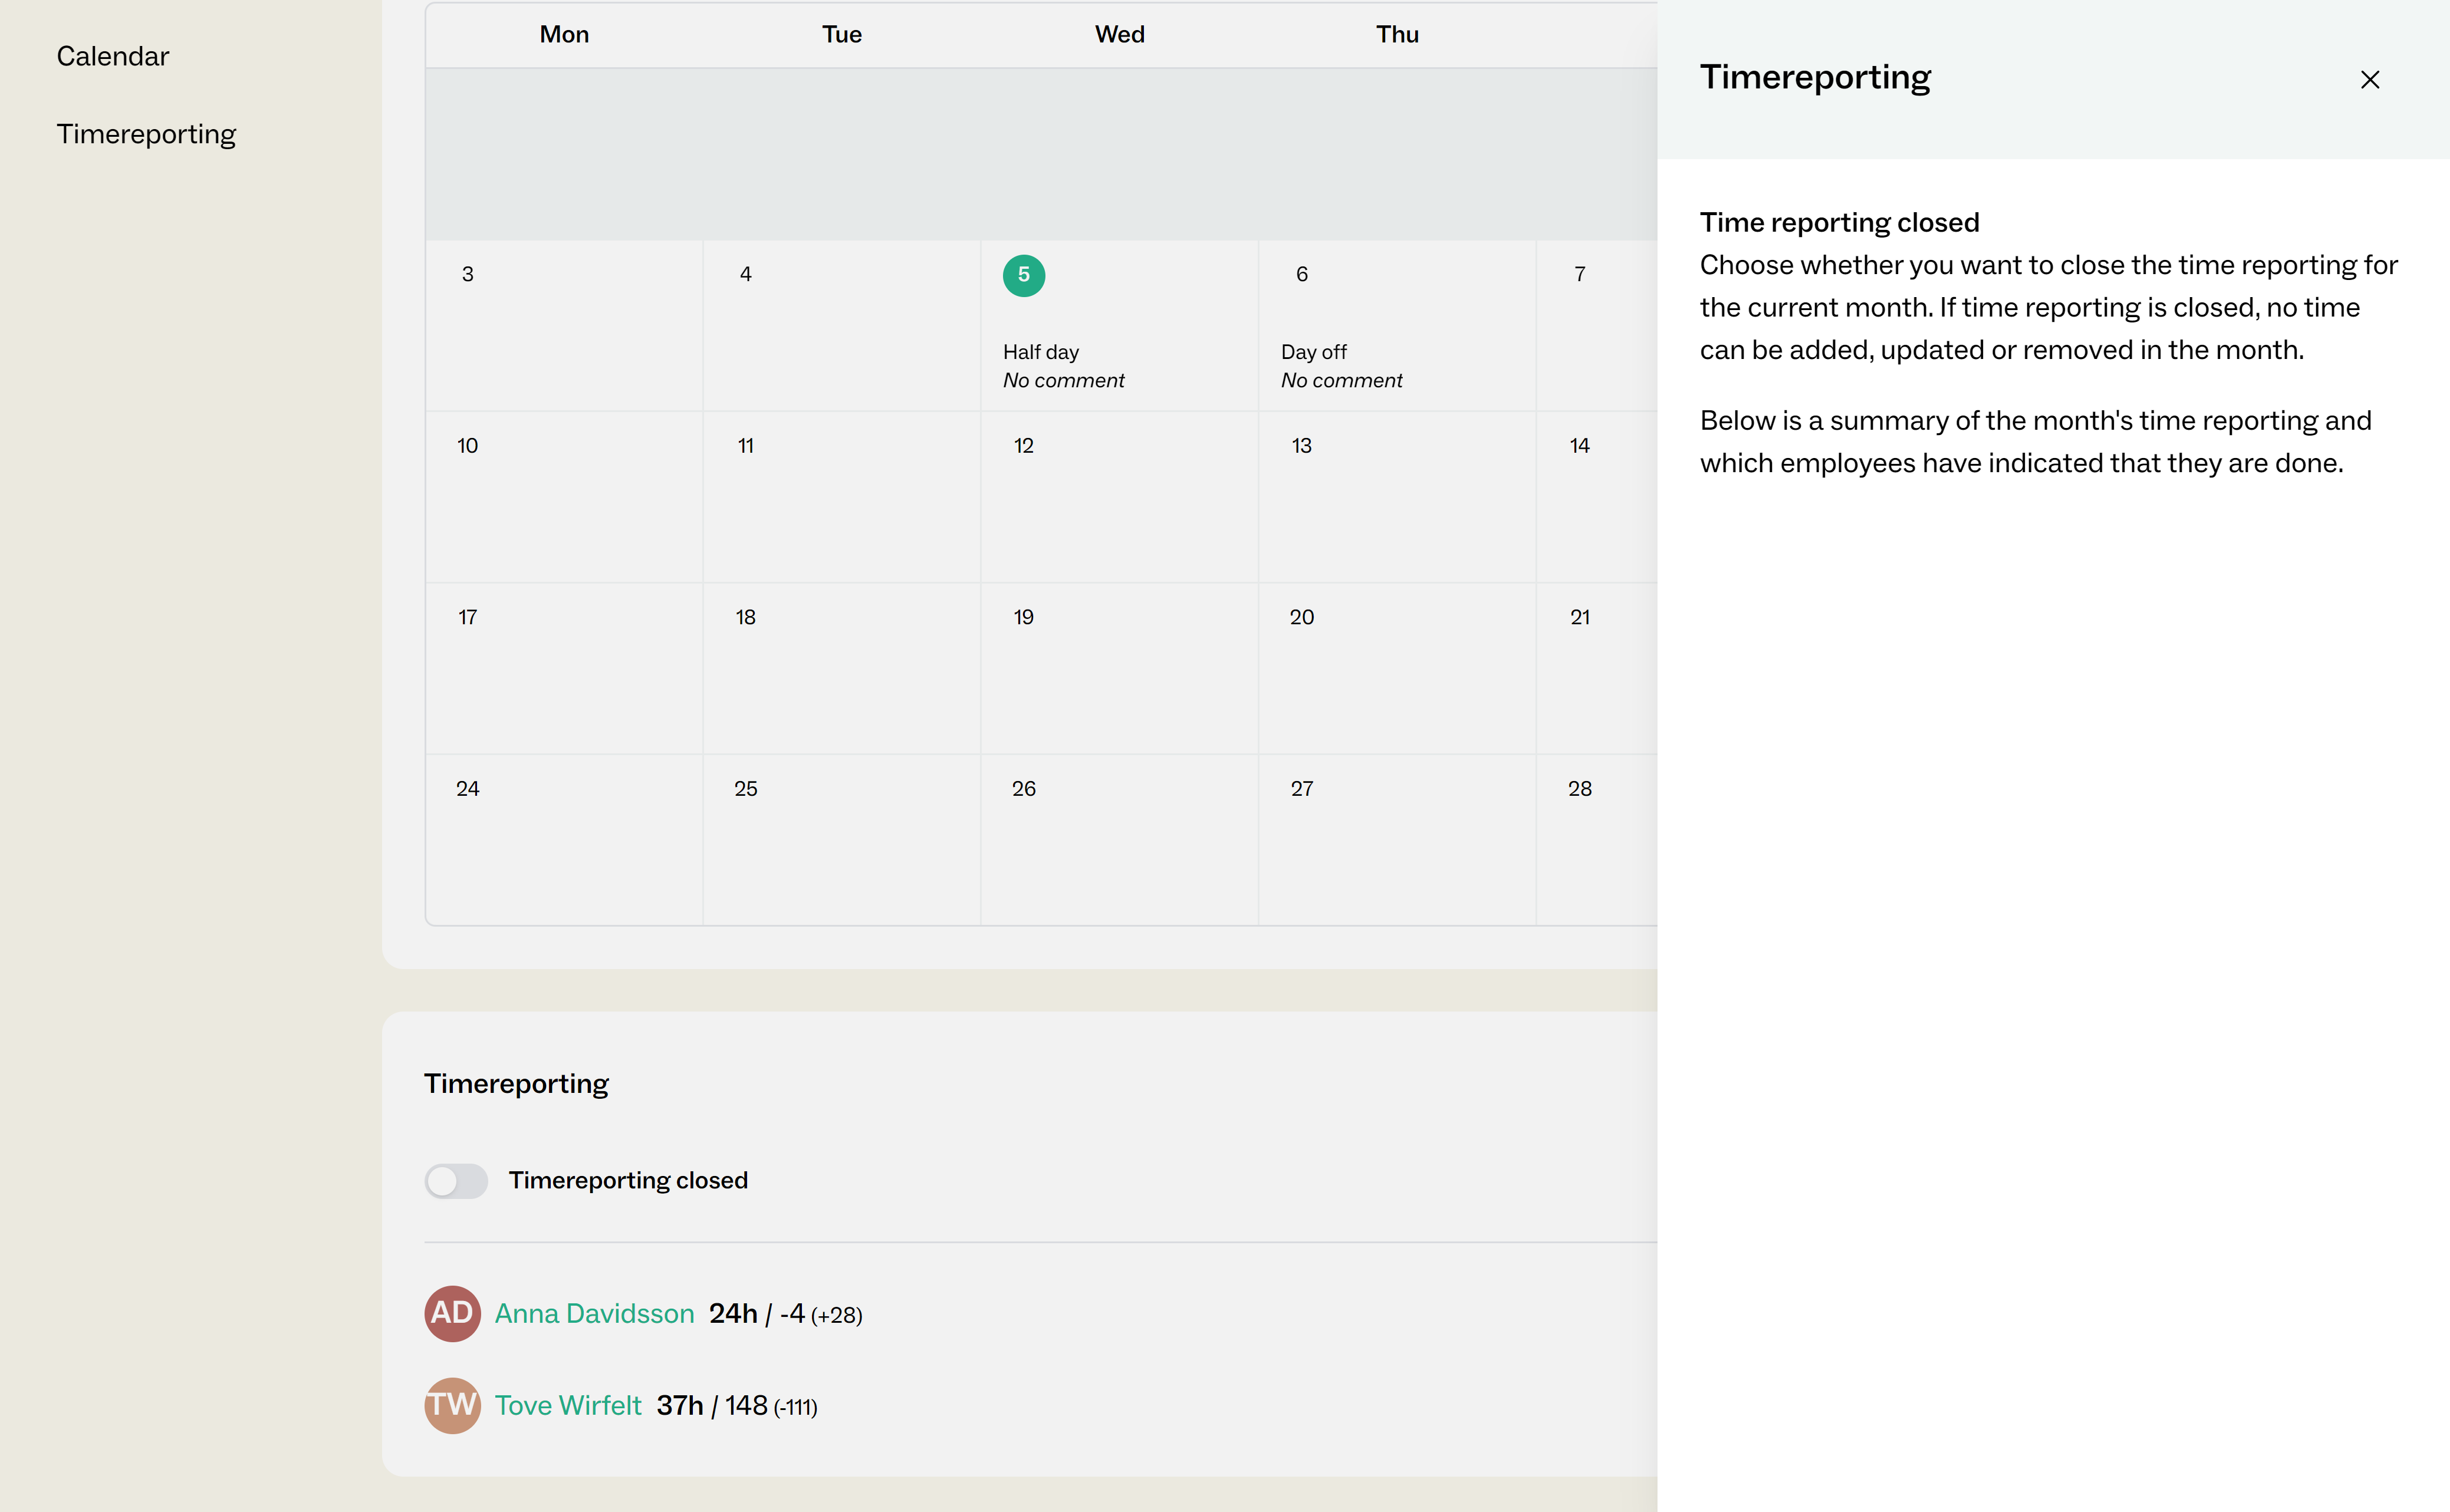Click Tove Wirfelt's TW avatar
This screenshot has height=1512, width=2450.
452,1406
